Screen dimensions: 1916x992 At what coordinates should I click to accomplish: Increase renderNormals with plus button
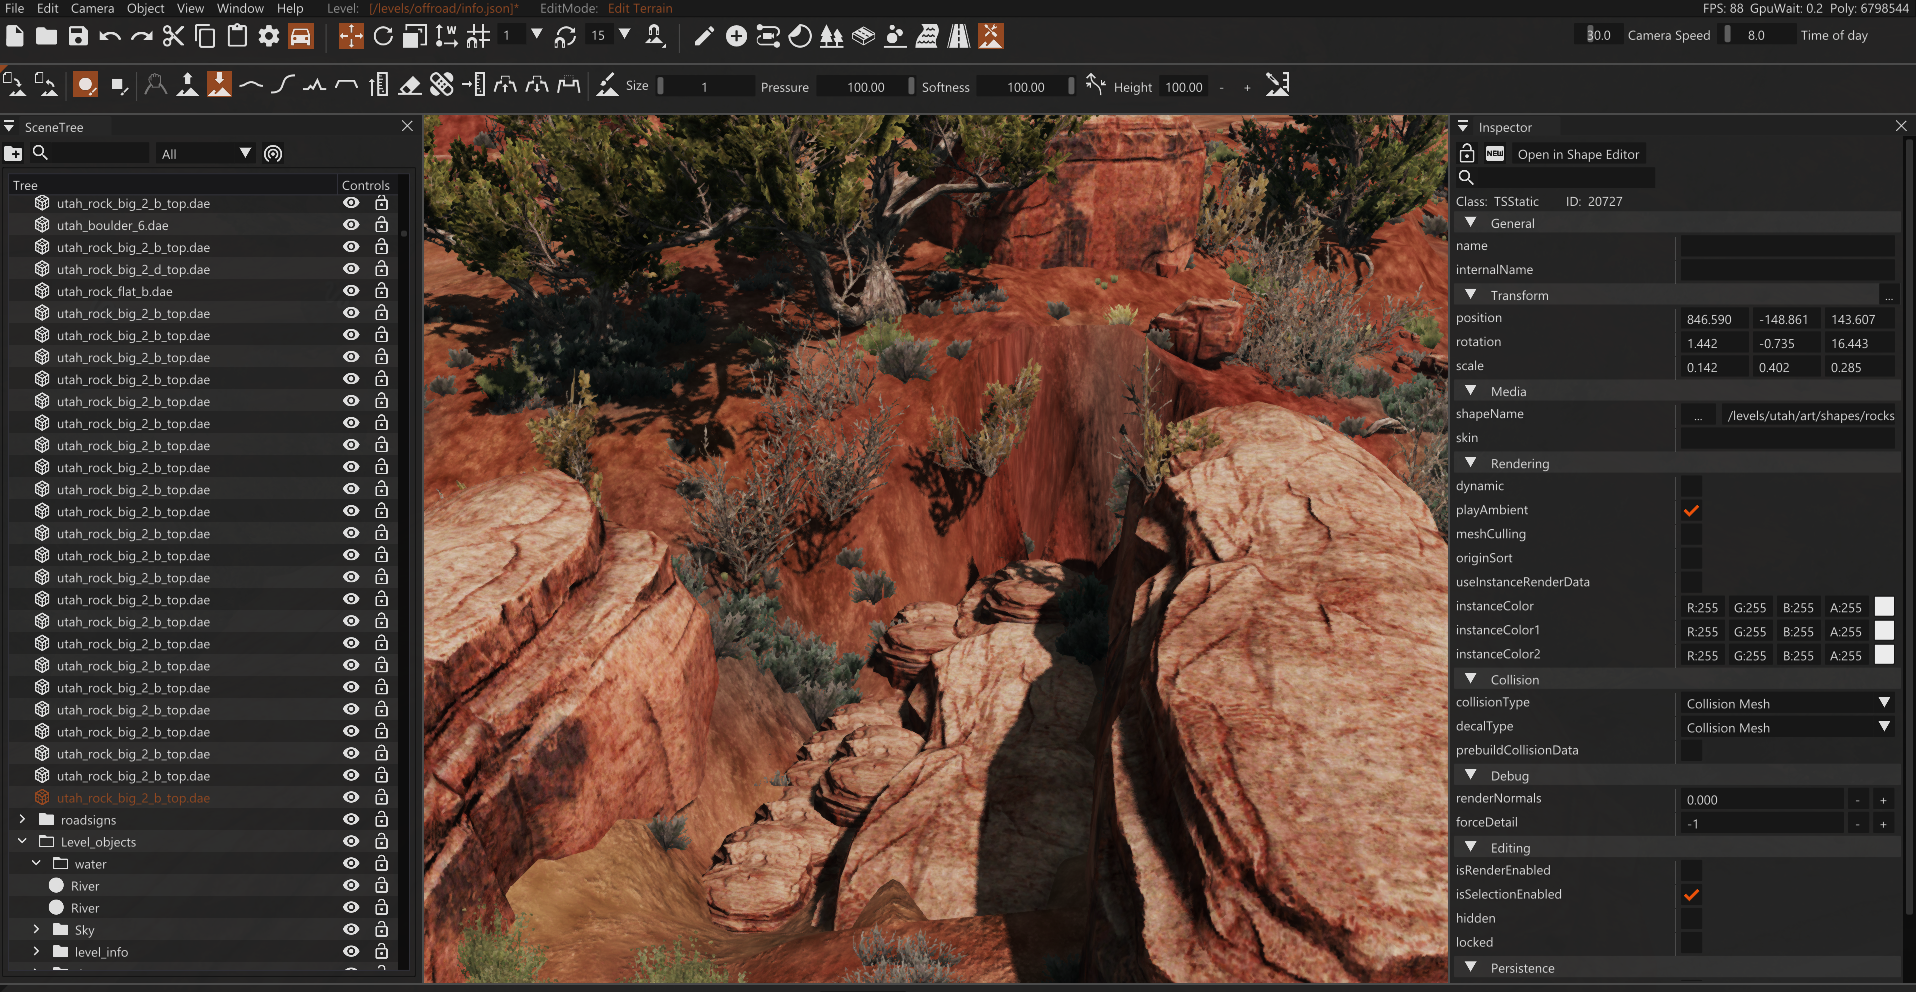pos(1883,800)
